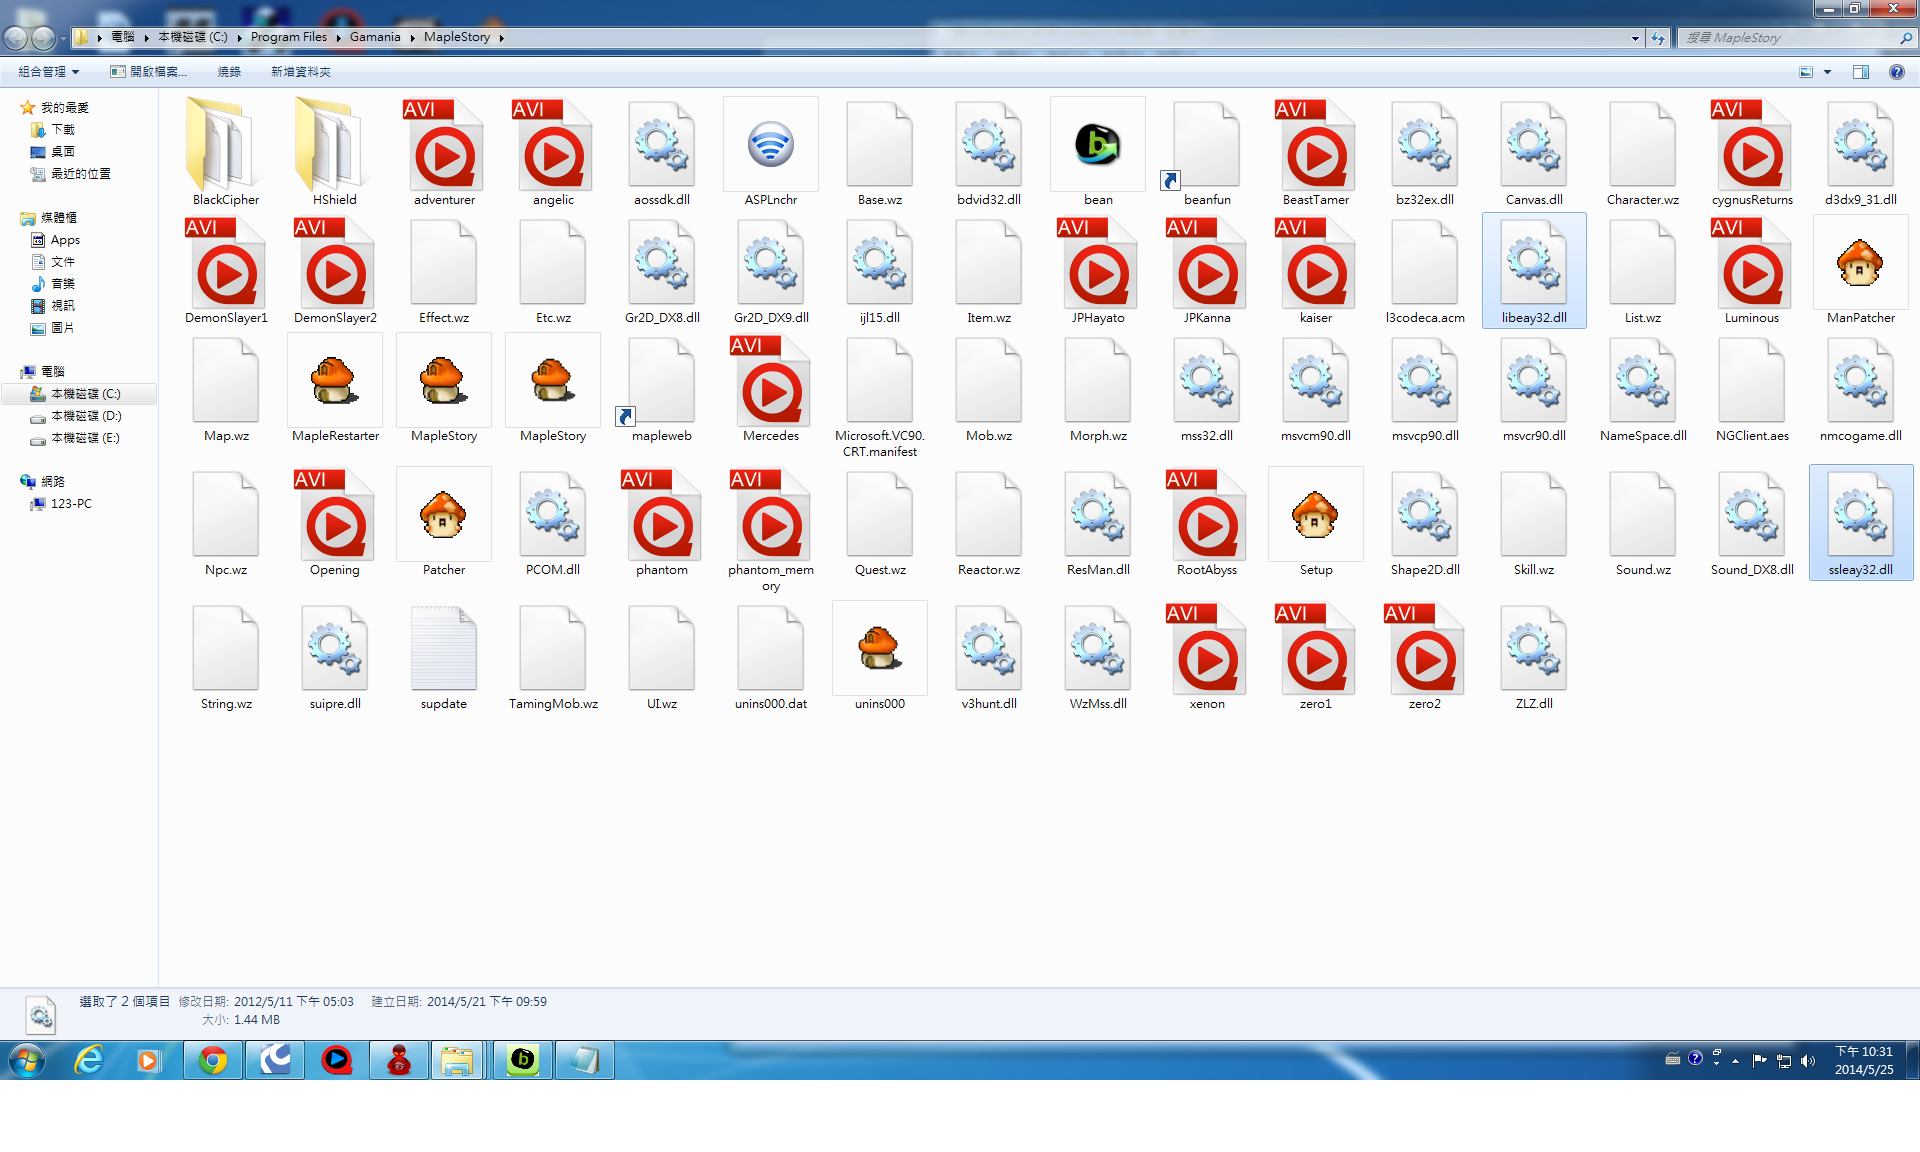Select the adventurer AVI video file
This screenshot has width=1920, height=1152.
coord(444,152)
